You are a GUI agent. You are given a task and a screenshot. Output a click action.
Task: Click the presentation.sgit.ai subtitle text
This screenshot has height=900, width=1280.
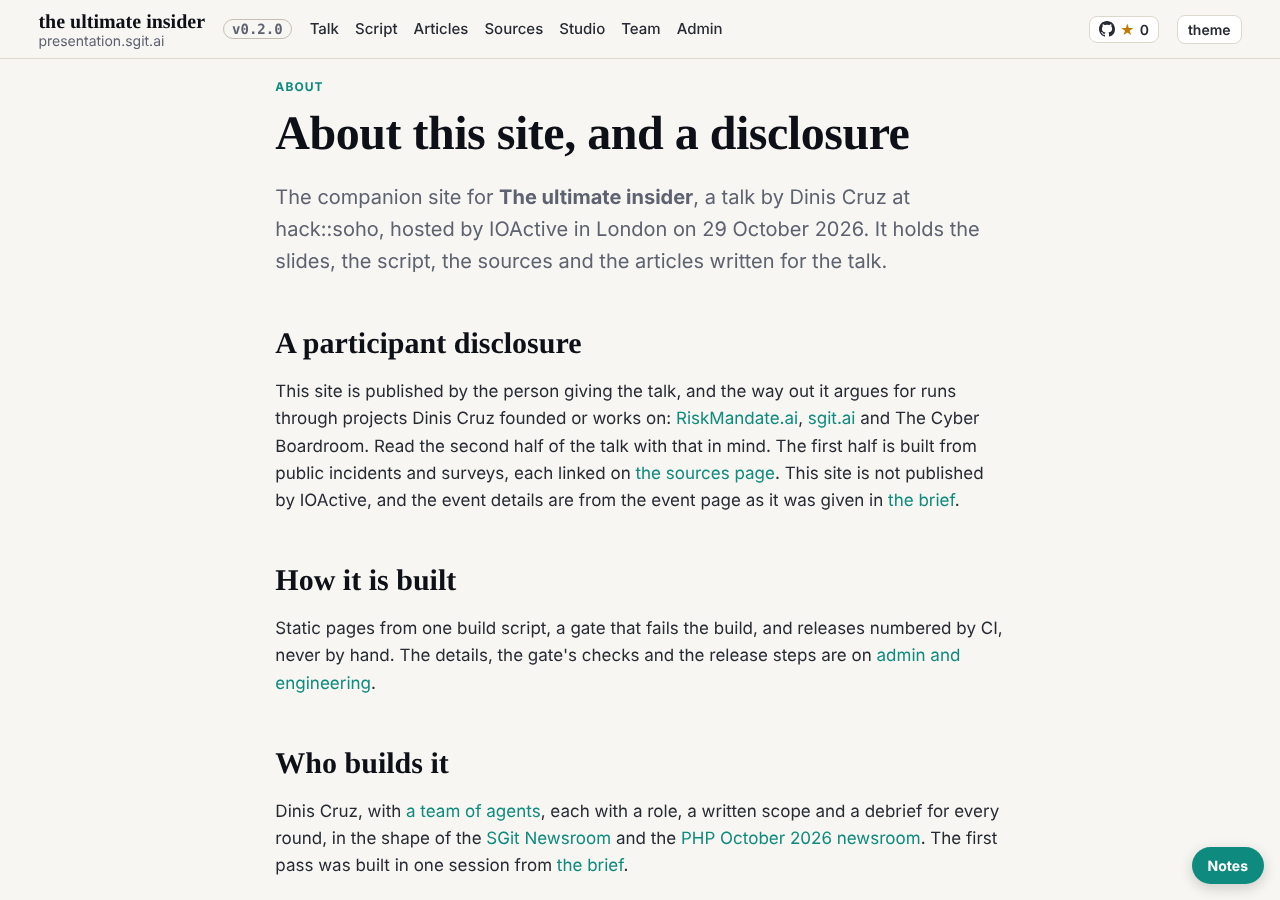[101, 41]
